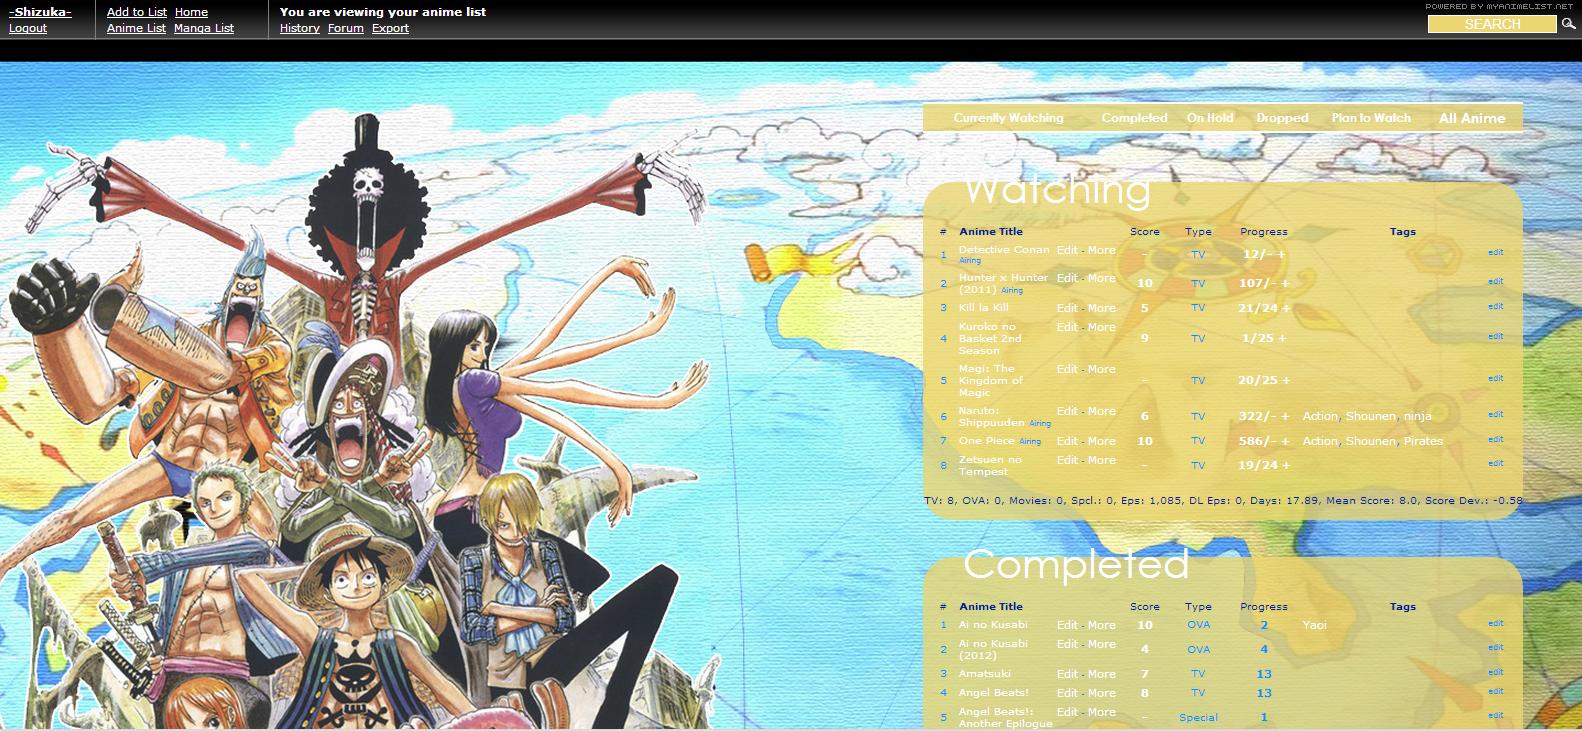Open Kill la Kill title

pos(983,308)
